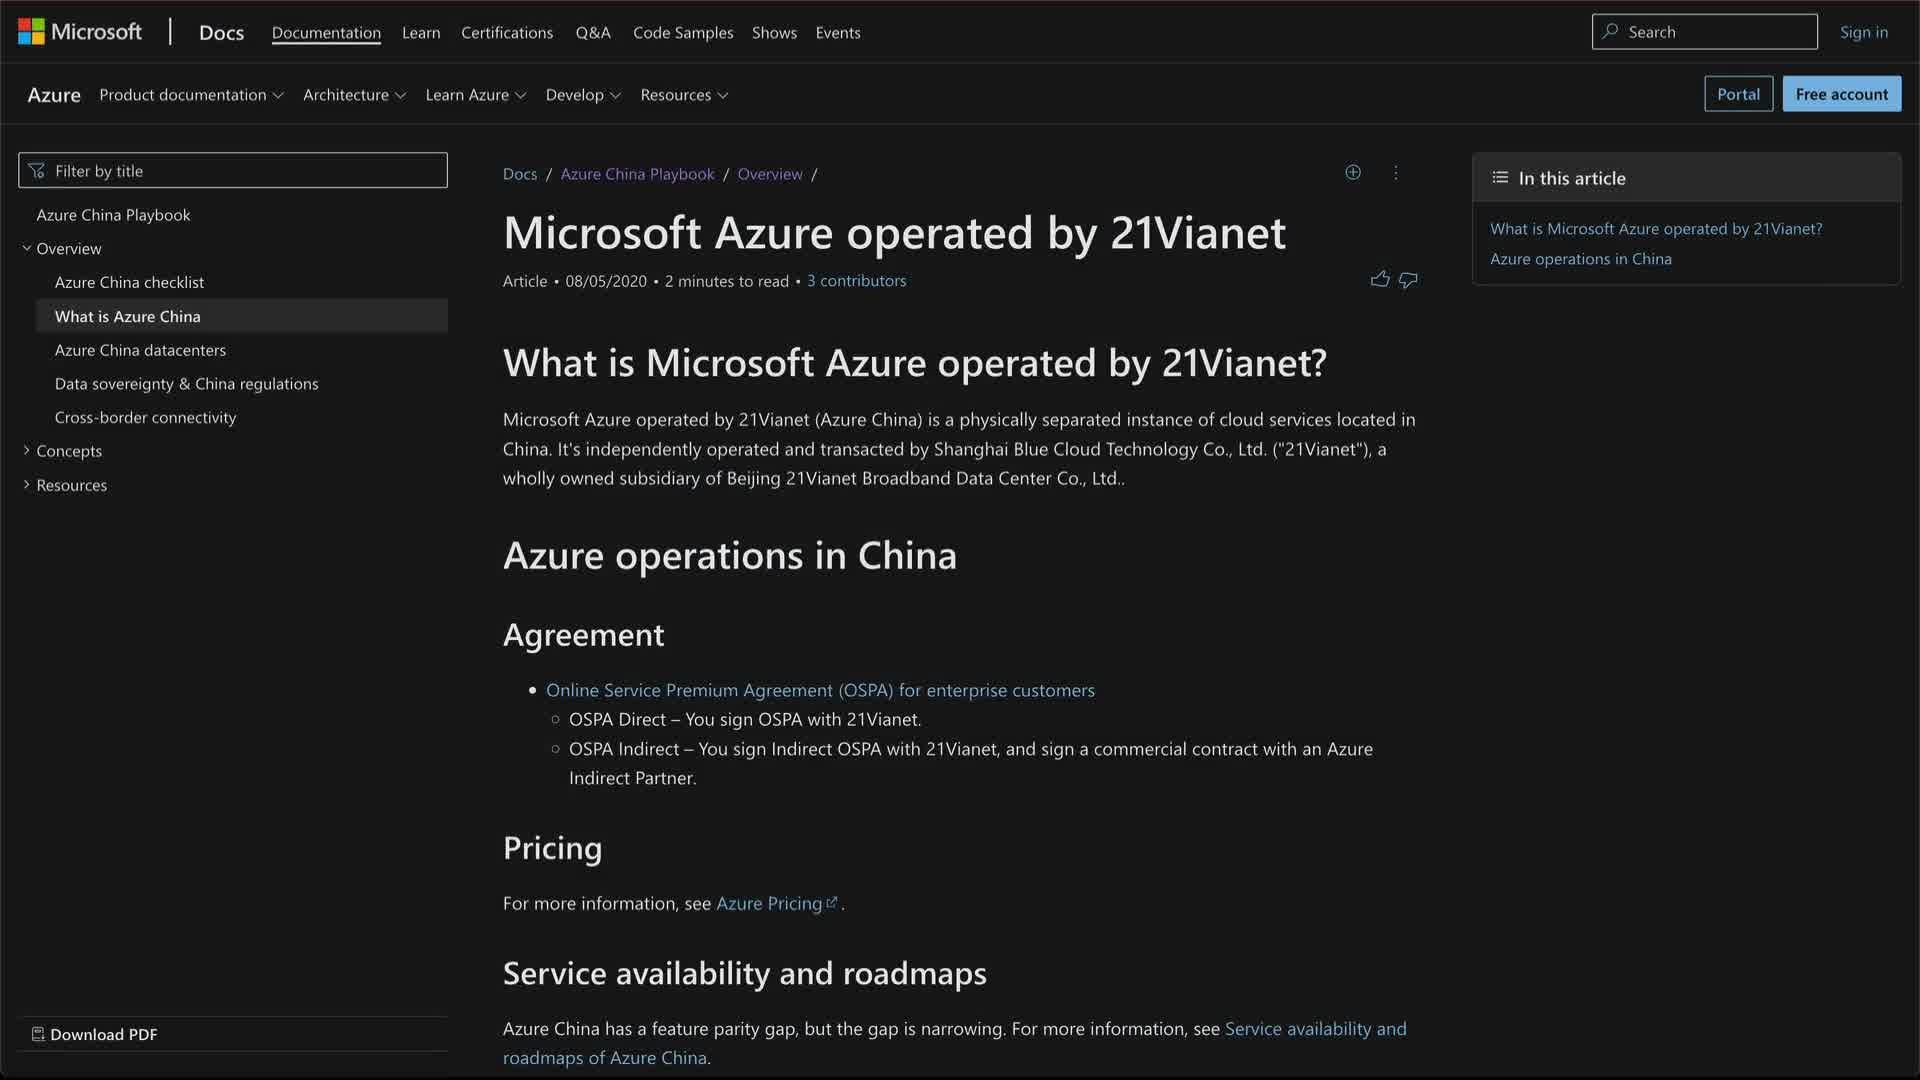Viewport: 1920px width, 1080px height.
Task: Click the Microsoft logo icon
Action: click(31, 32)
